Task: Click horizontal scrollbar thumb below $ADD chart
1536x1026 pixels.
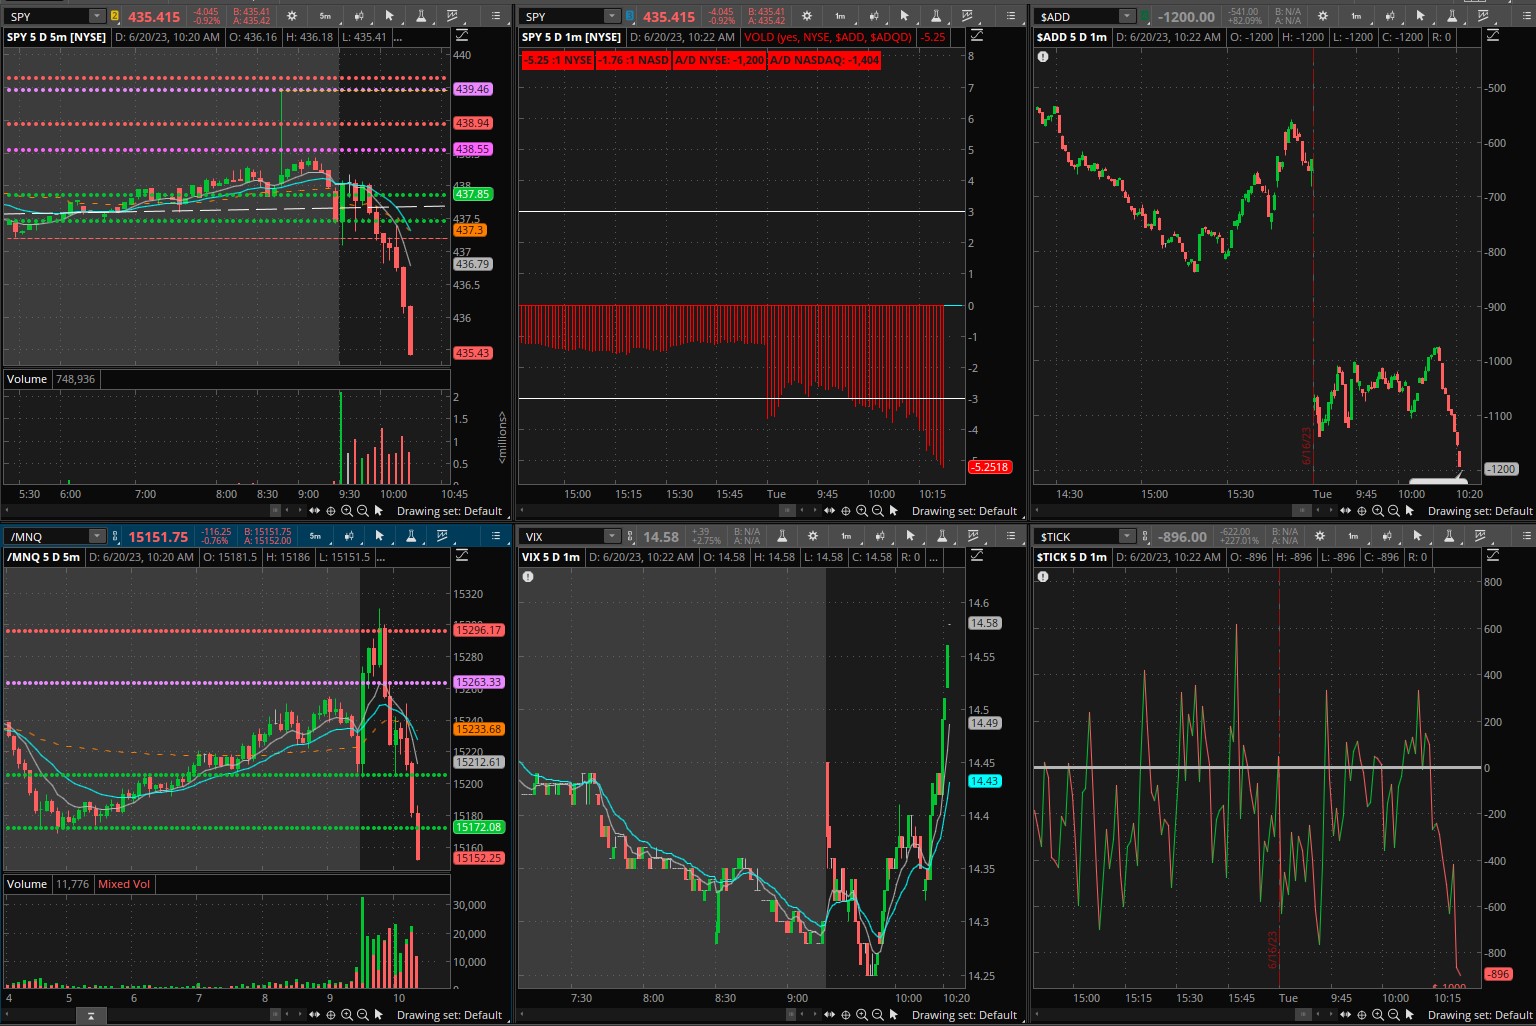Action: [x=1302, y=511]
